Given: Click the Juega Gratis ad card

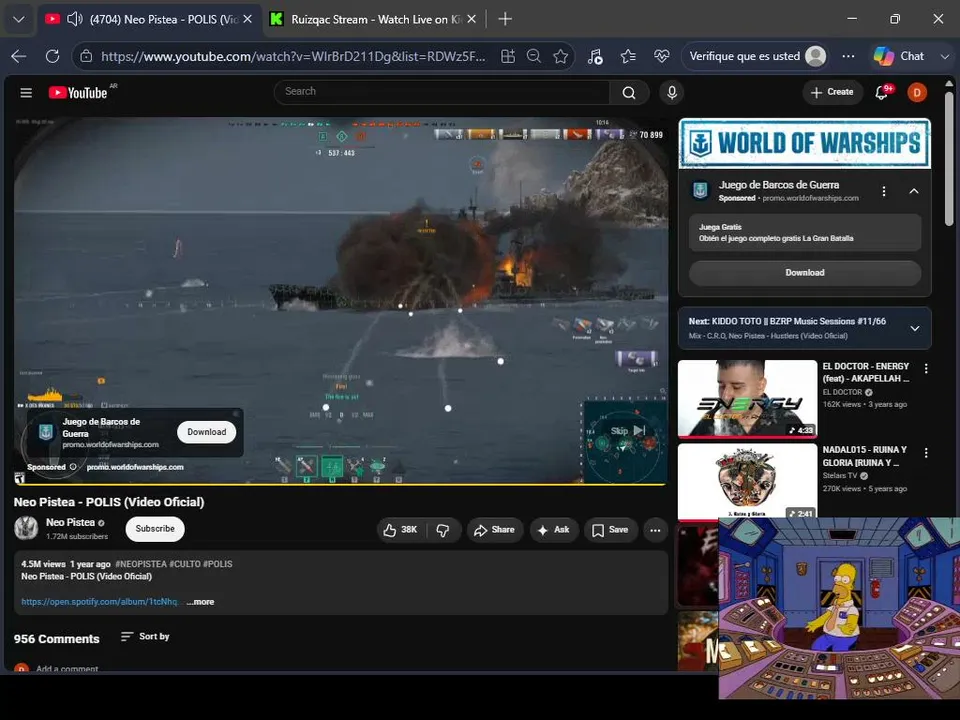Looking at the screenshot, I should pos(804,233).
